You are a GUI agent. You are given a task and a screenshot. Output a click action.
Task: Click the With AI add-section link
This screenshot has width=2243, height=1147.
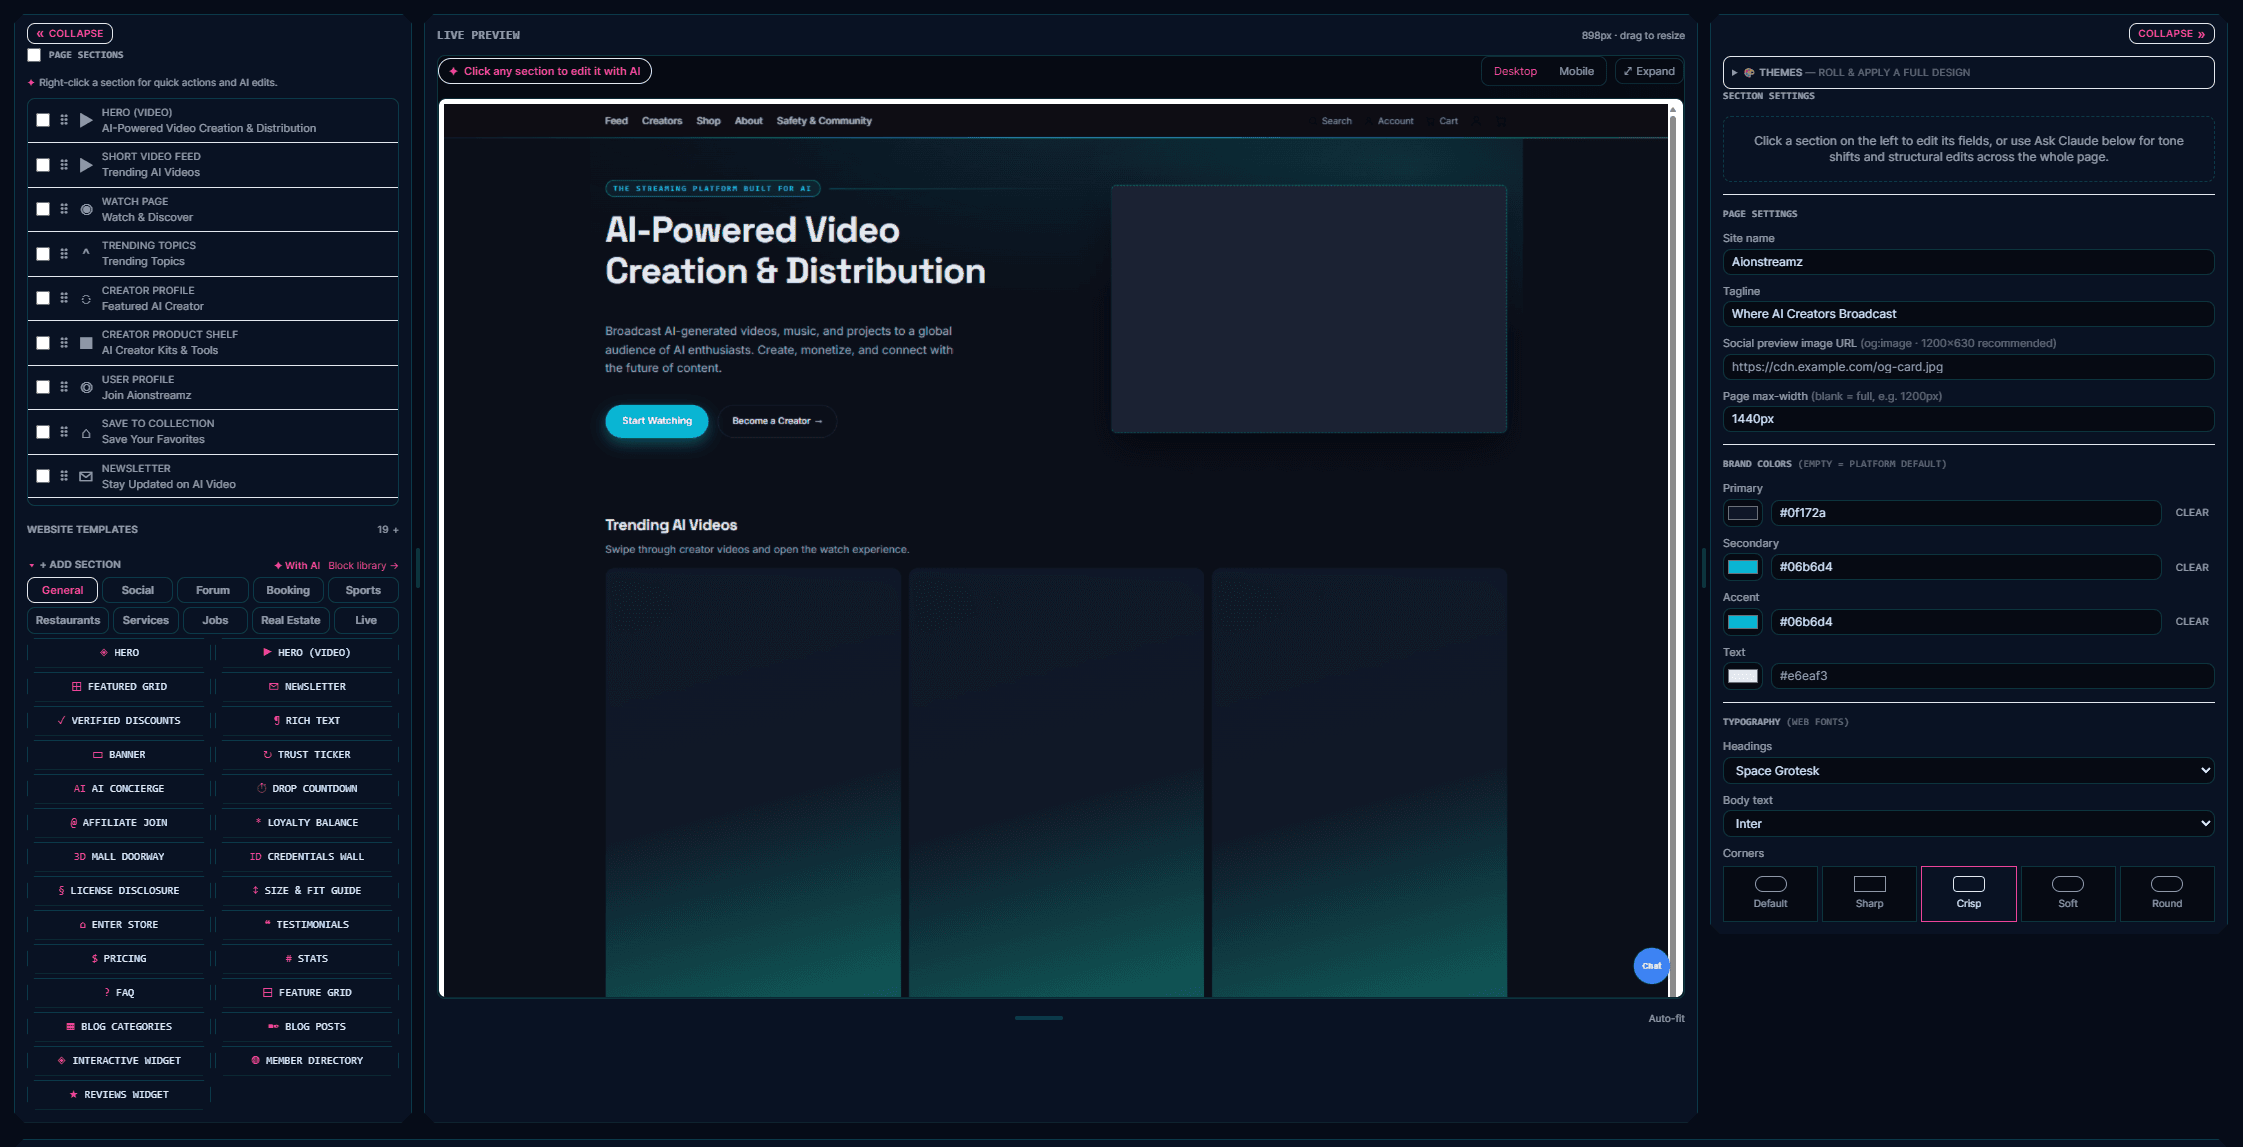click(x=297, y=566)
